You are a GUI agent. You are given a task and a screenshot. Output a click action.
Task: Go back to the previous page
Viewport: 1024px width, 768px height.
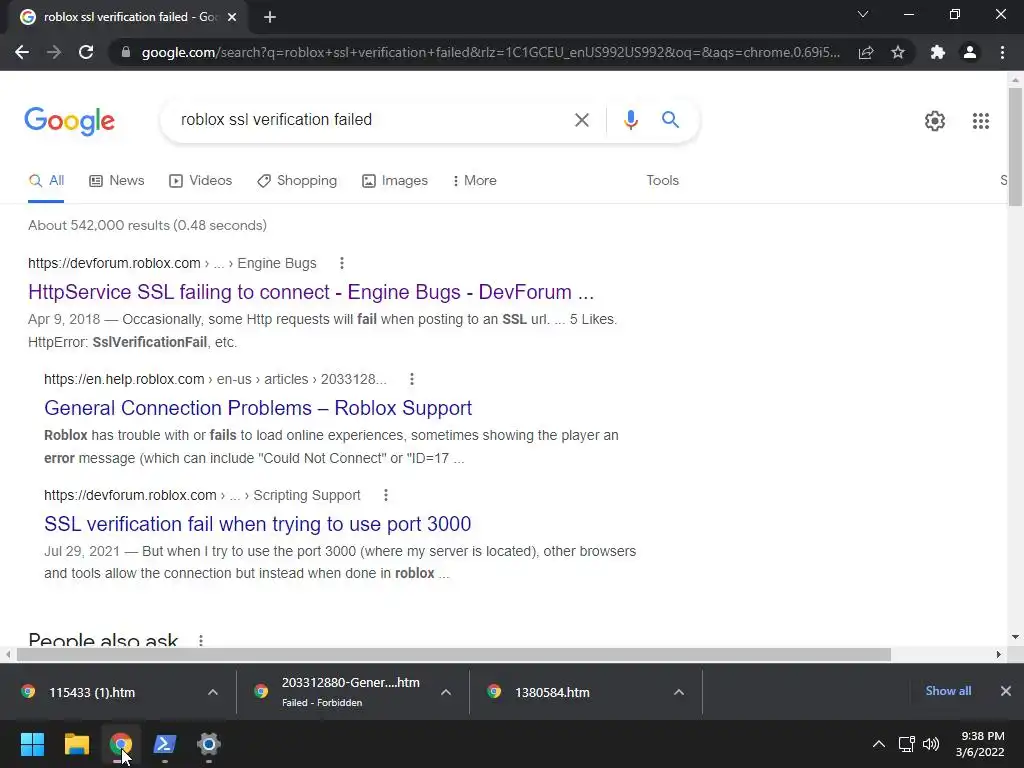22,52
